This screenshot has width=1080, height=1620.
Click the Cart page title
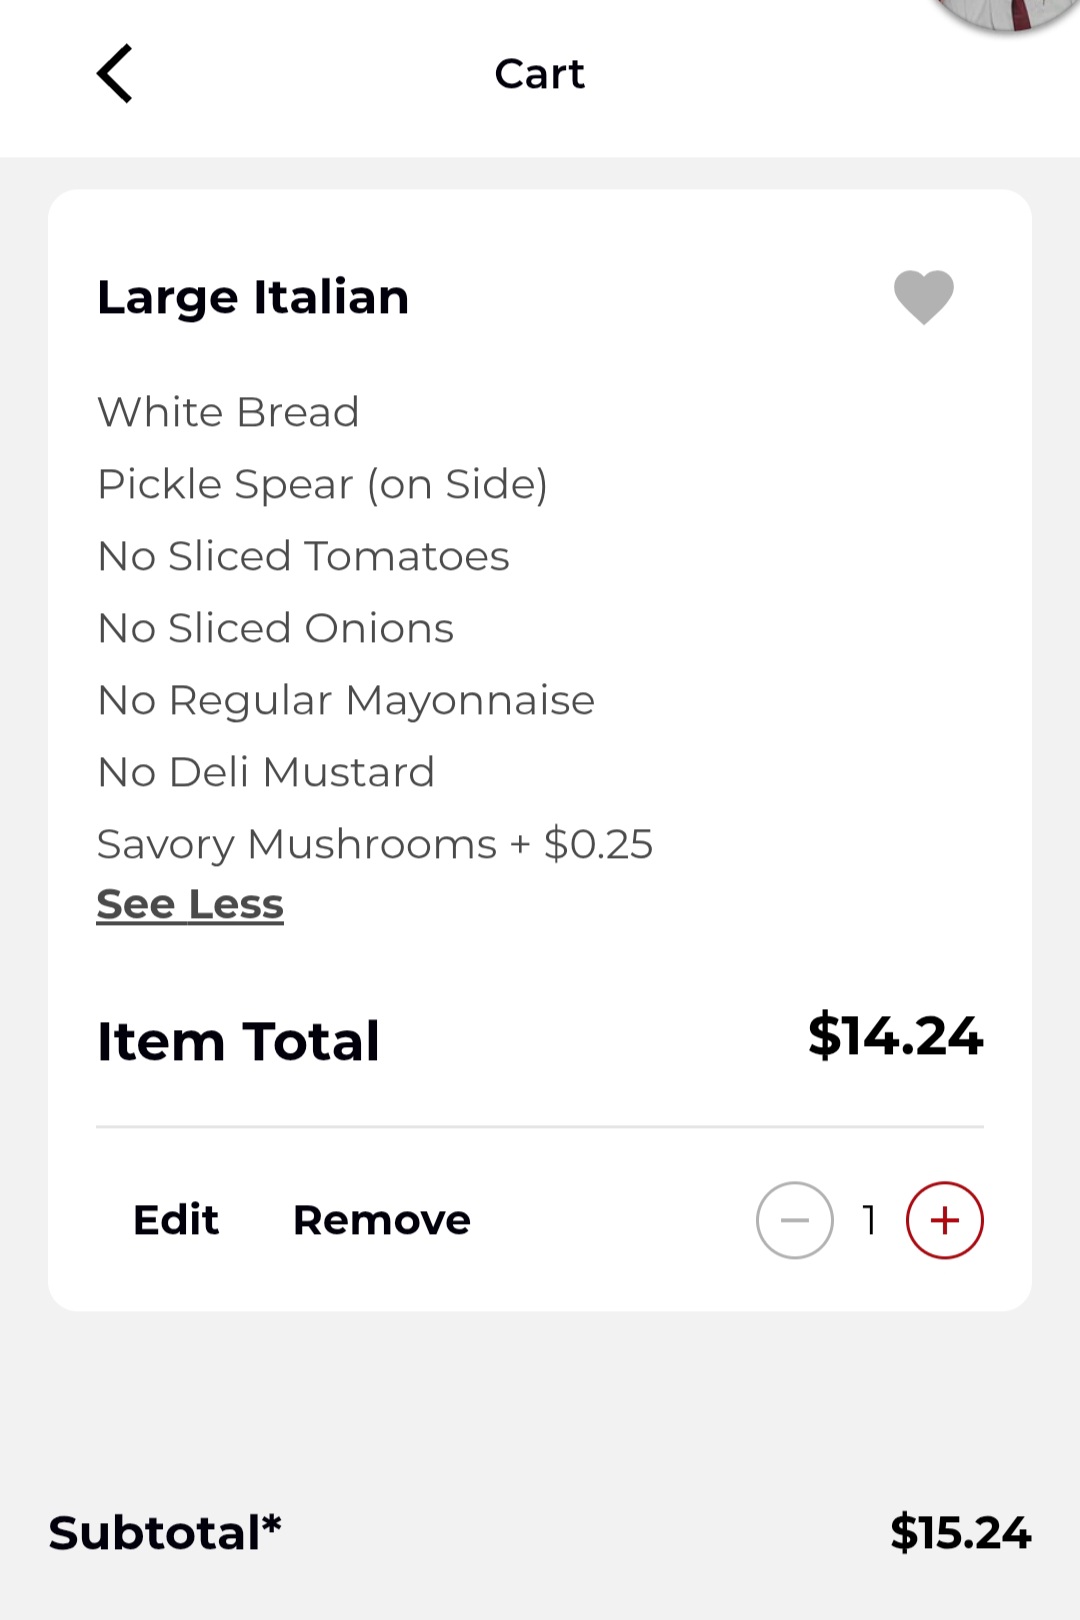539,74
